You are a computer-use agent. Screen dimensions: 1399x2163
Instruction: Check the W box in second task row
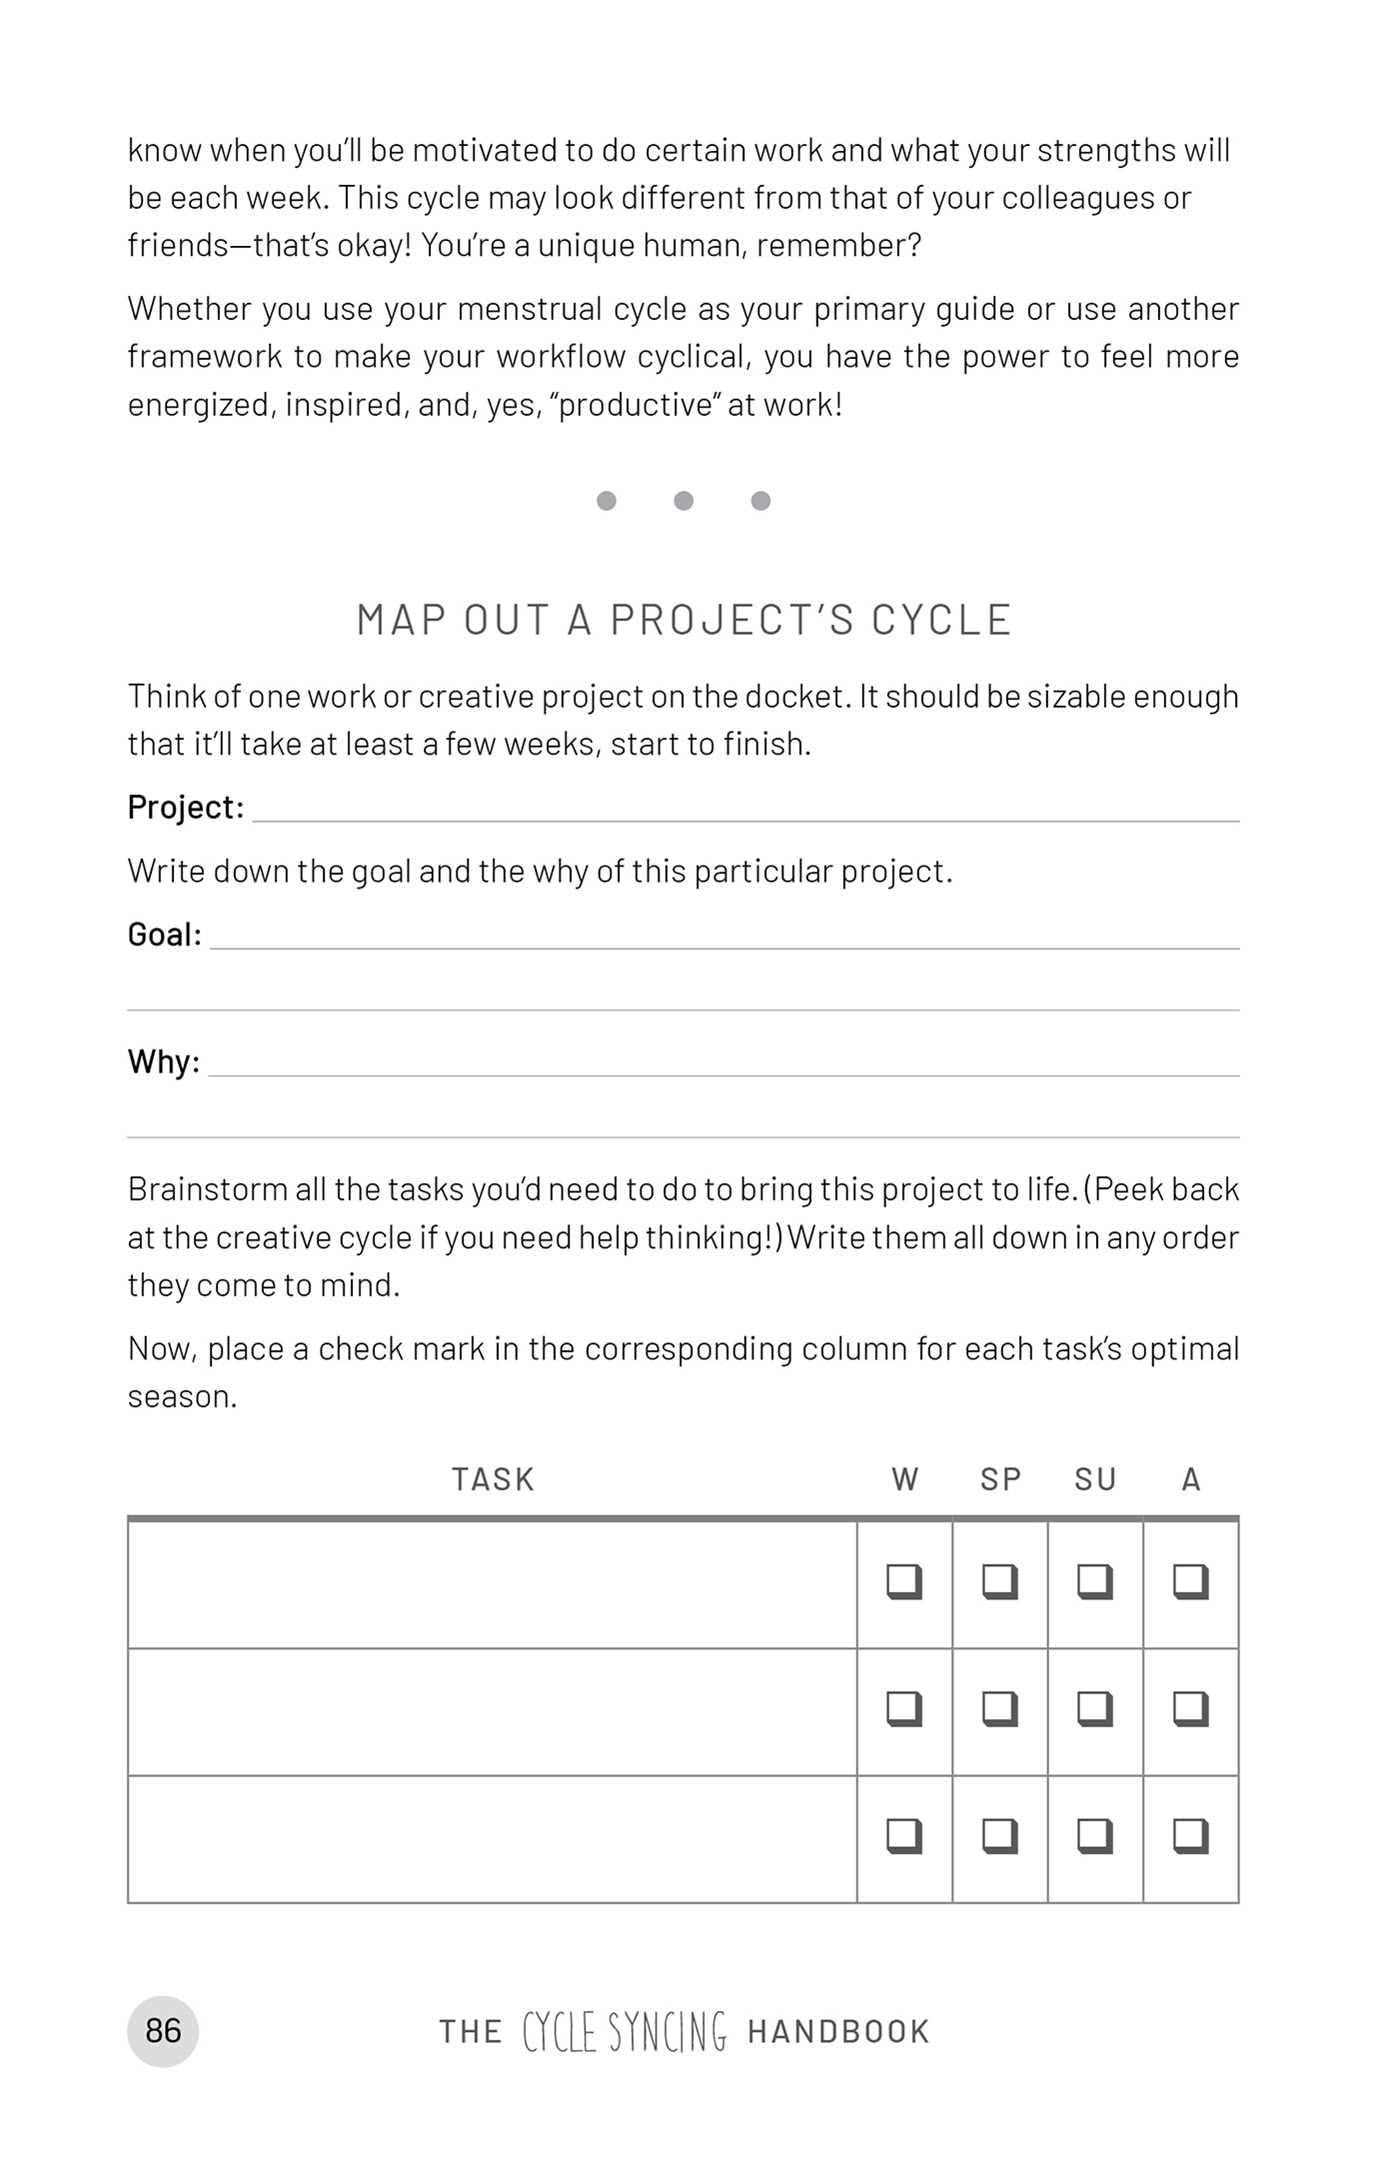904,1708
